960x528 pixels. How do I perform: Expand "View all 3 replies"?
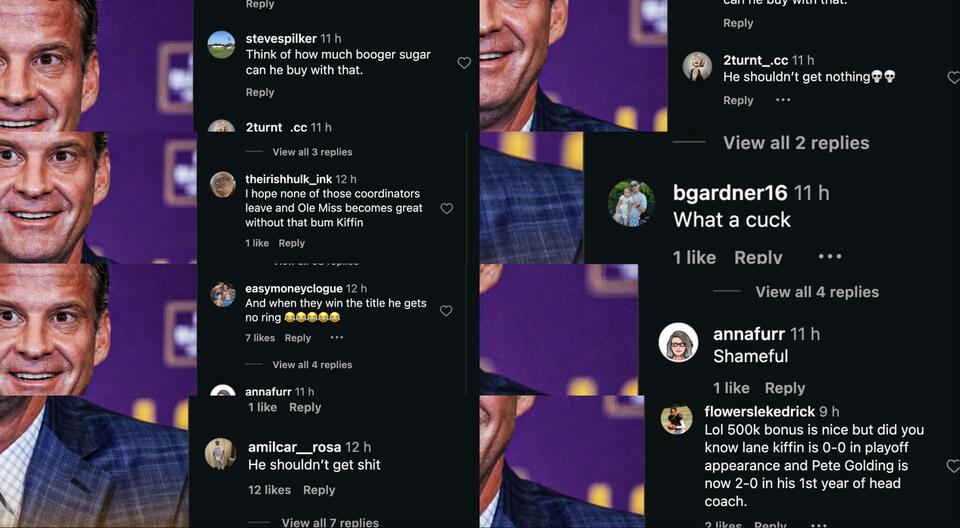pos(312,152)
